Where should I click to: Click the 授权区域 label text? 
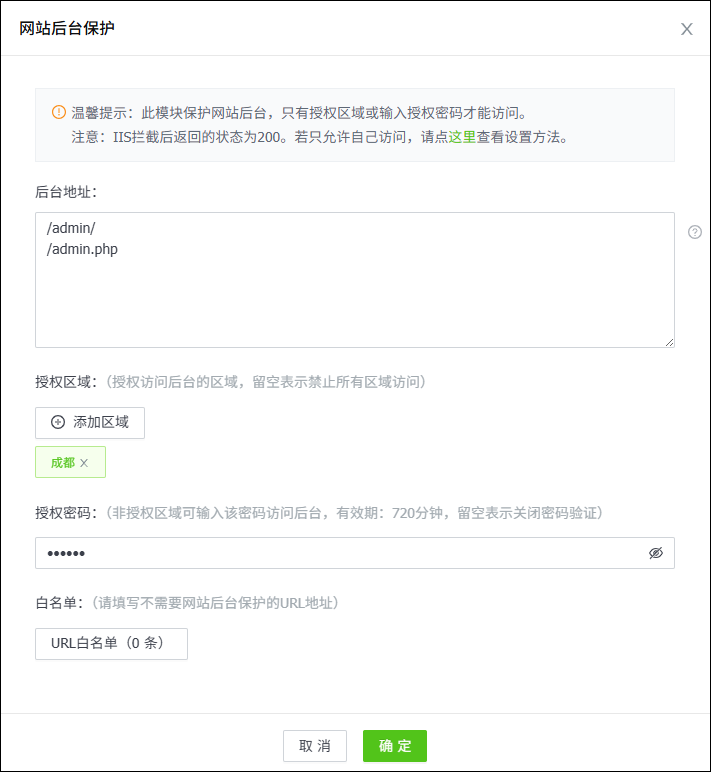[64, 382]
